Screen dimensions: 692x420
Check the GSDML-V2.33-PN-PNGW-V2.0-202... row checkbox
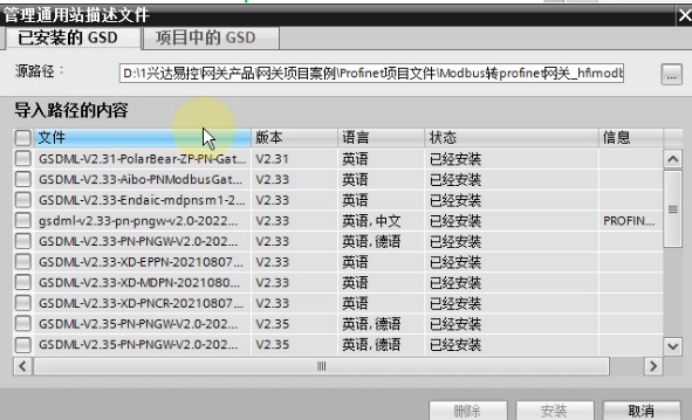[x=23, y=241]
